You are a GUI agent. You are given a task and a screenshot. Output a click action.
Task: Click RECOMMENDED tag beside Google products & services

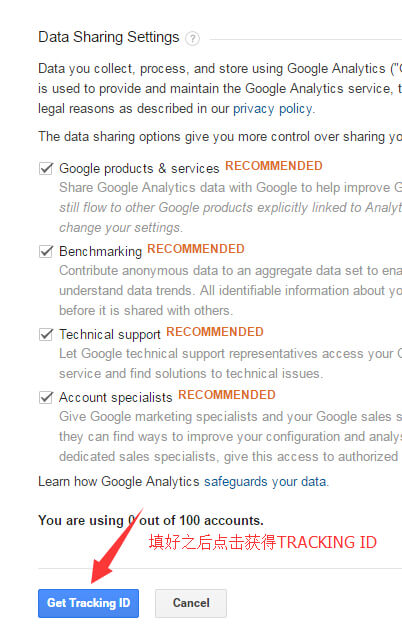click(x=274, y=166)
